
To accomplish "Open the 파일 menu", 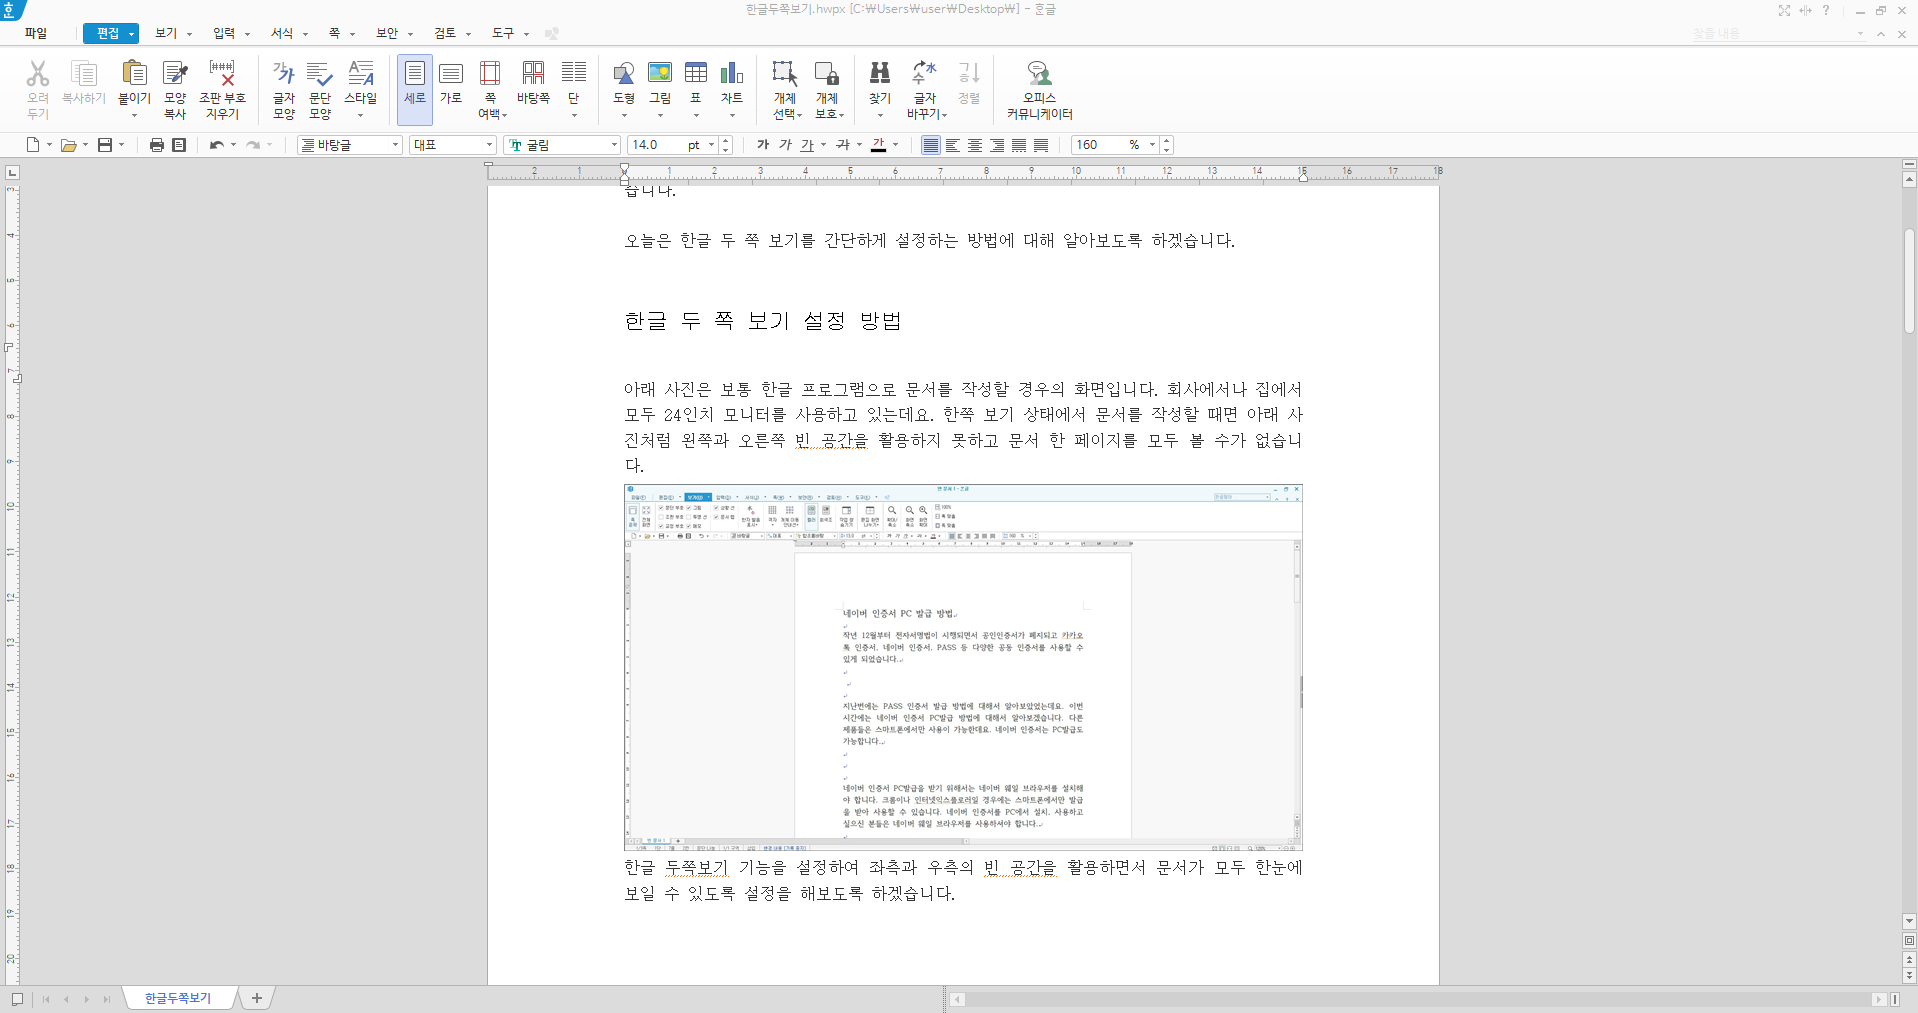I will click(x=36, y=33).
